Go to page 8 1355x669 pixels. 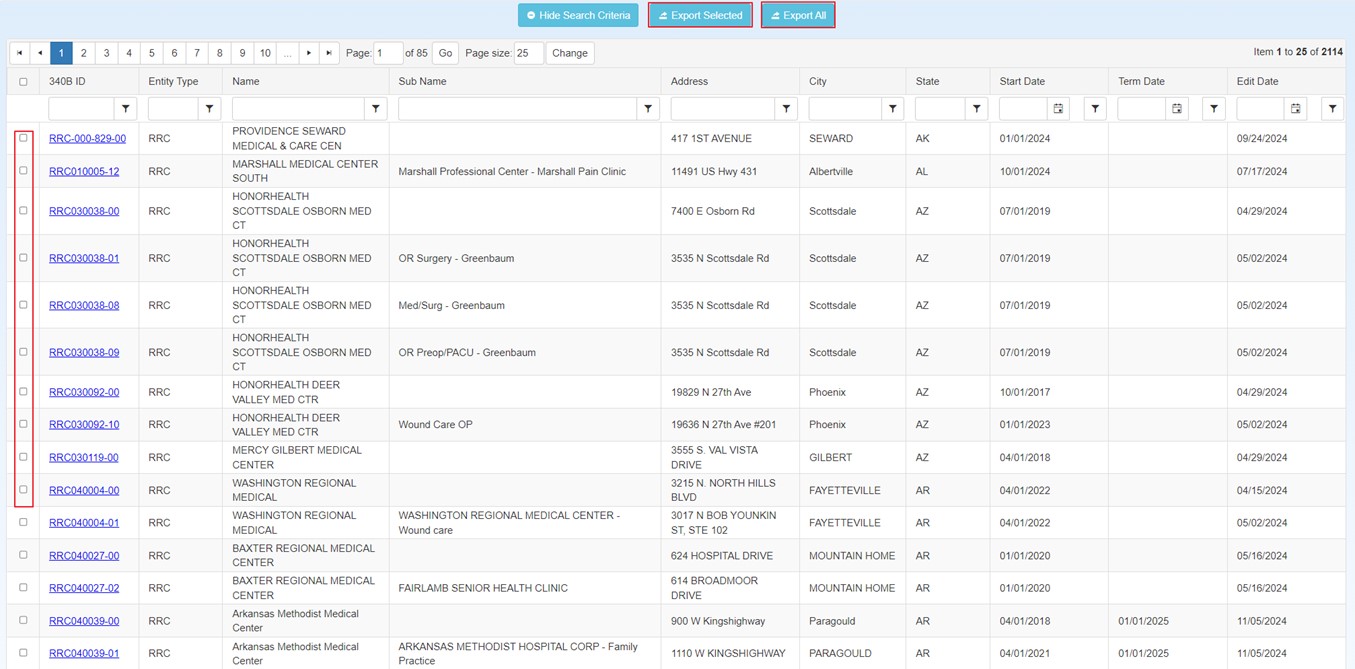220,53
